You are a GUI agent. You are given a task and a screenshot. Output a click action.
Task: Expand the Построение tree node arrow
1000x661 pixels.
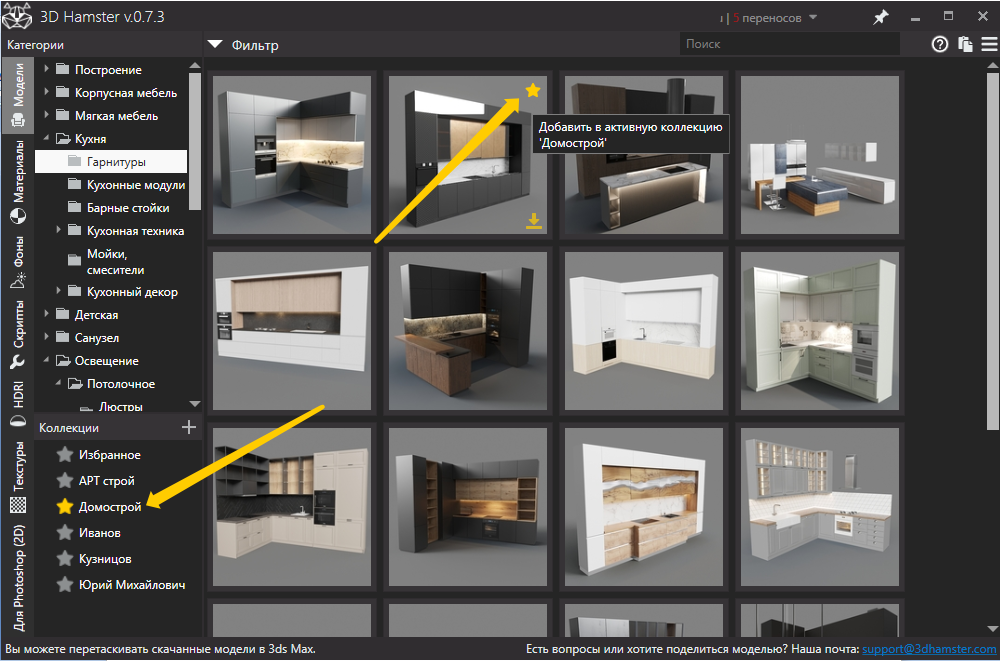point(46,69)
